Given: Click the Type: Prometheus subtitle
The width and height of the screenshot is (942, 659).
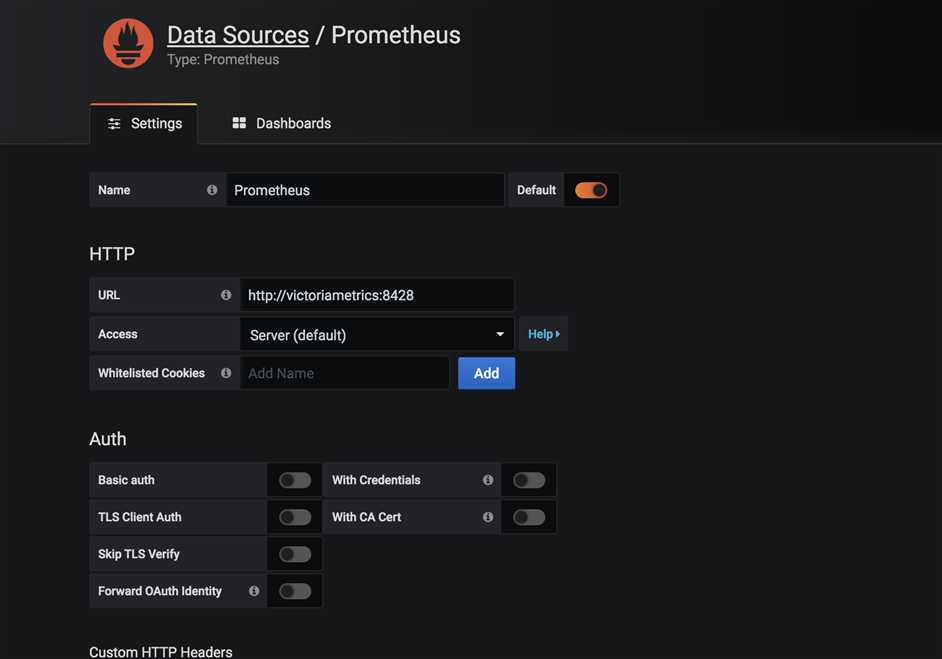Looking at the screenshot, I should coord(223,59).
